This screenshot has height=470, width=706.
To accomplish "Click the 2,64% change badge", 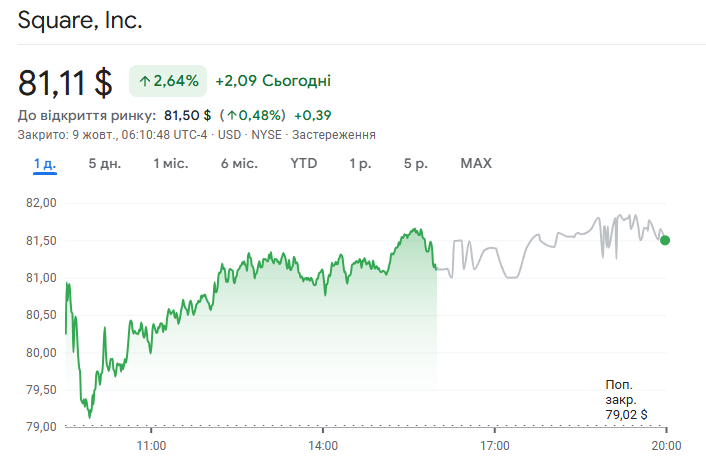I will [168, 81].
